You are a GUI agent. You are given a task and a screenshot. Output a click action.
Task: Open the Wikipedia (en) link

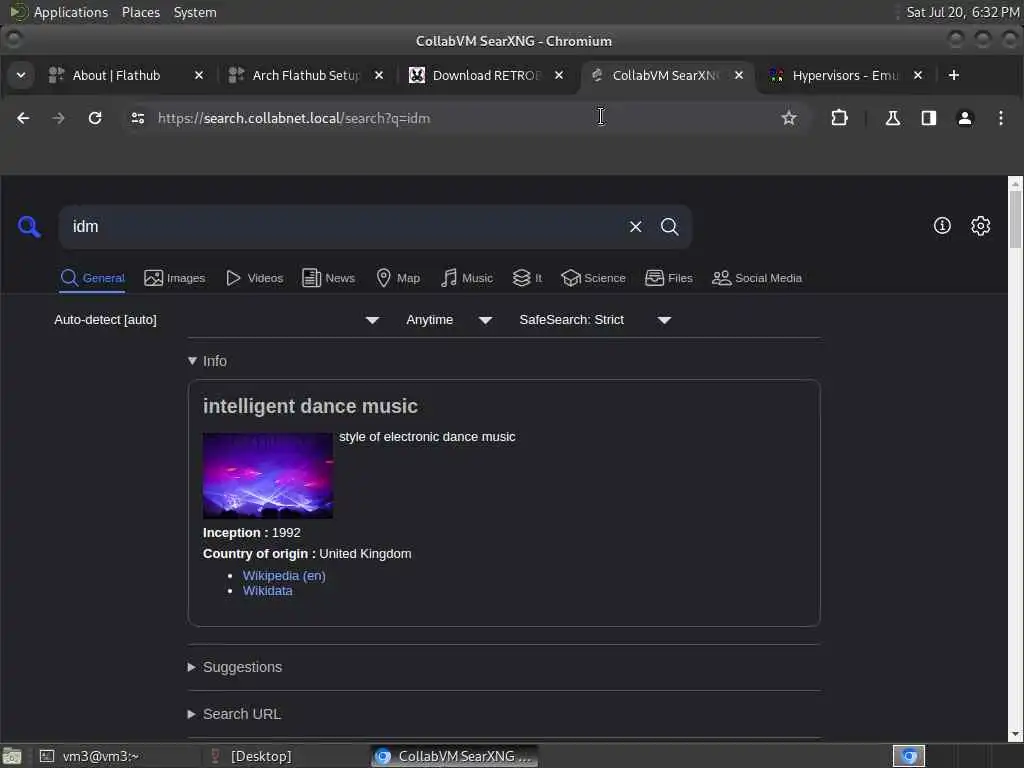284,575
